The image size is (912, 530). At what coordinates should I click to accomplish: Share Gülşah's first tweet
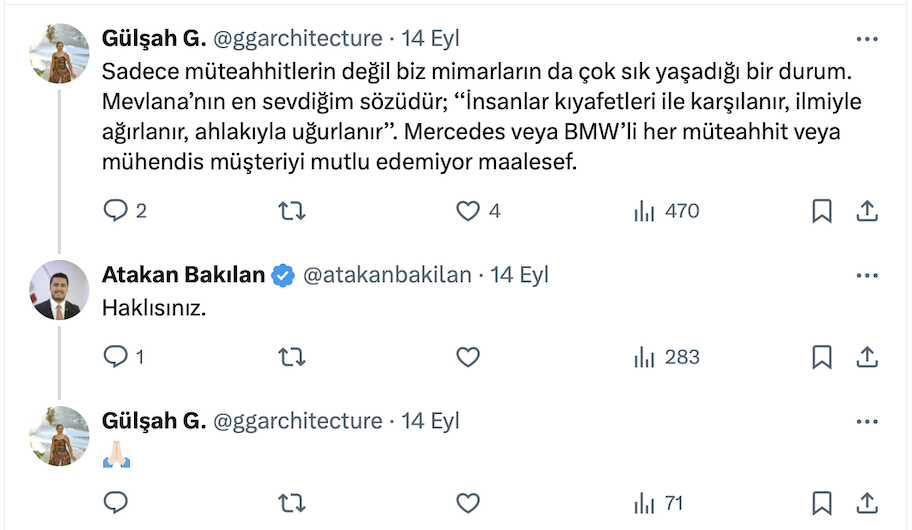867,211
